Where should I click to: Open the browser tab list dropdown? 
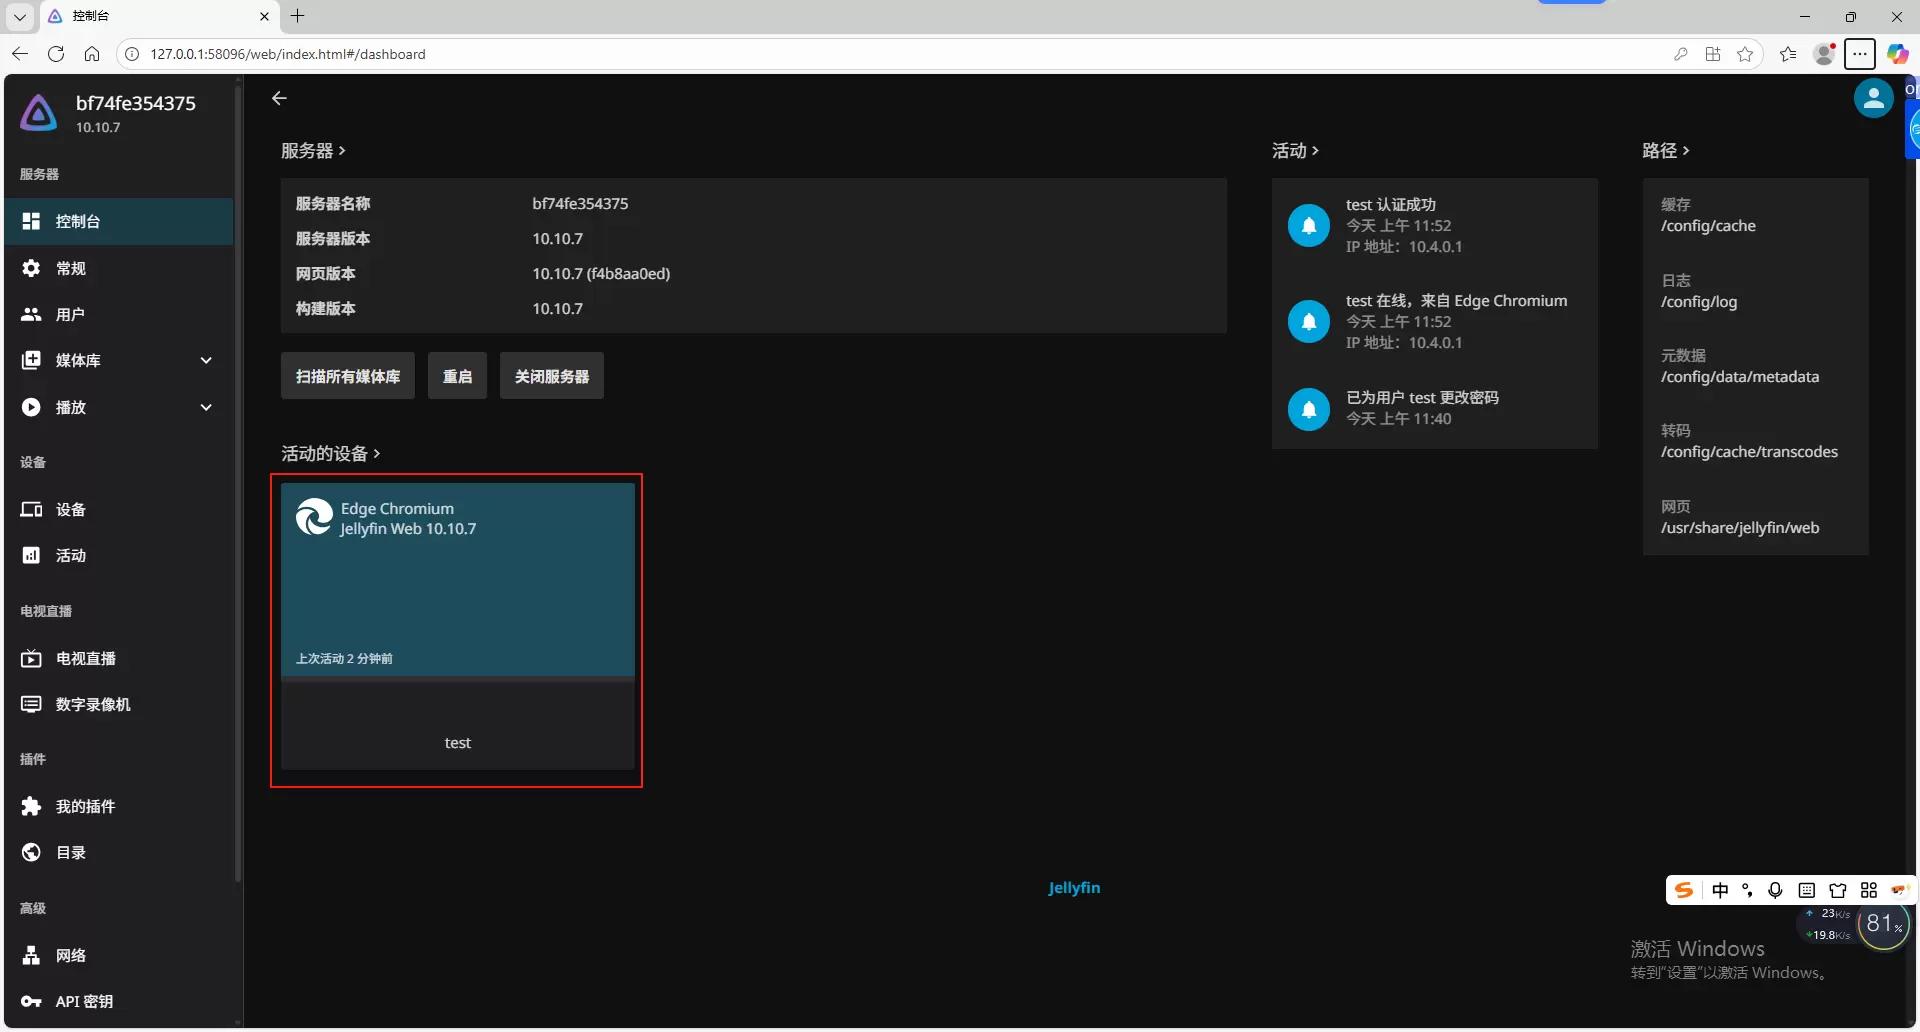(x=19, y=16)
